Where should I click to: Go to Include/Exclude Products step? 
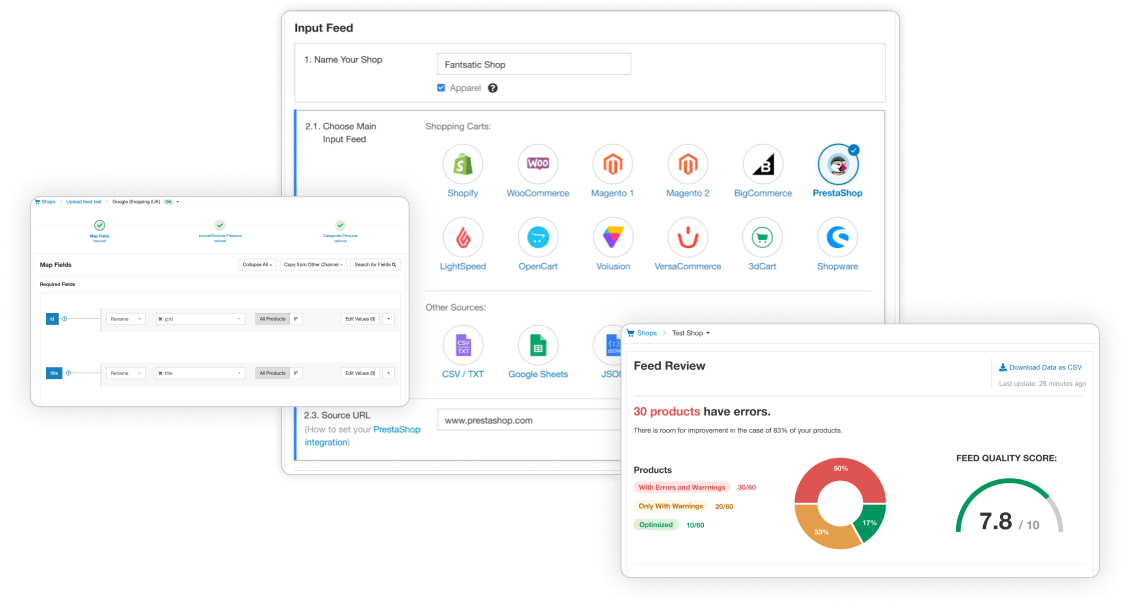tap(220, 227)
